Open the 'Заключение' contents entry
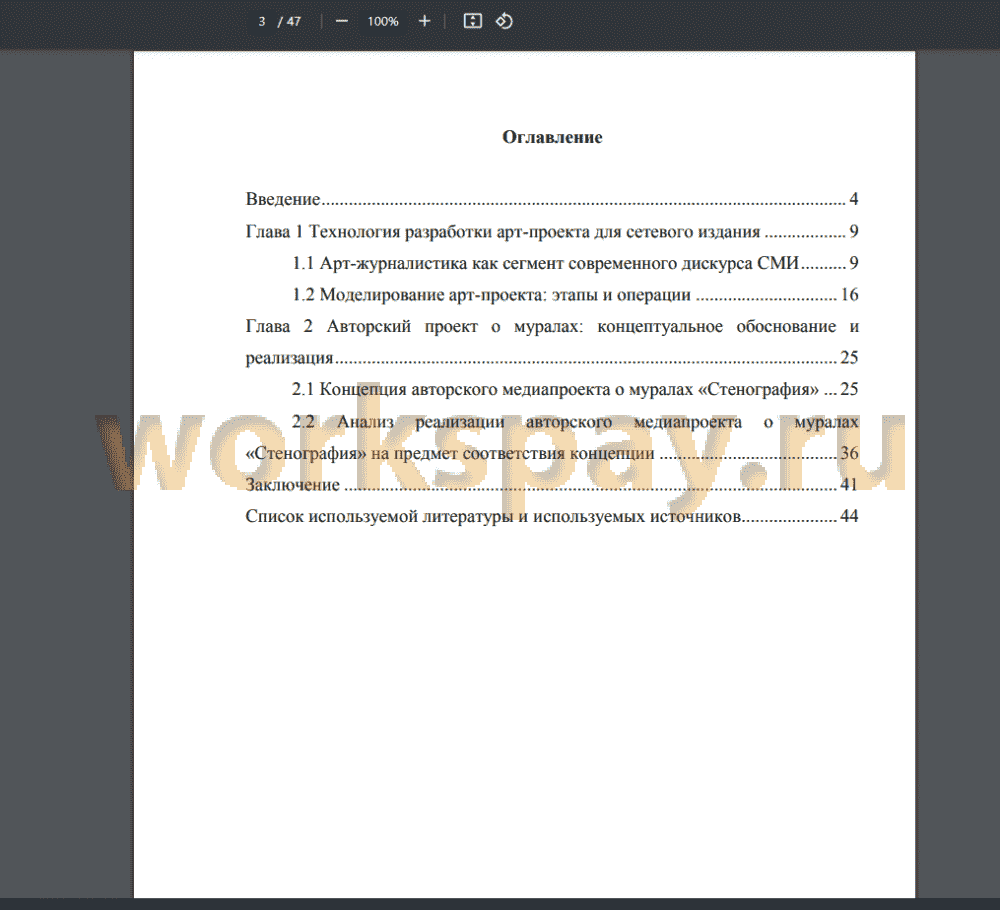Image resolution: width=1000 pixels, height=910 pixels. tap(552, 485)
